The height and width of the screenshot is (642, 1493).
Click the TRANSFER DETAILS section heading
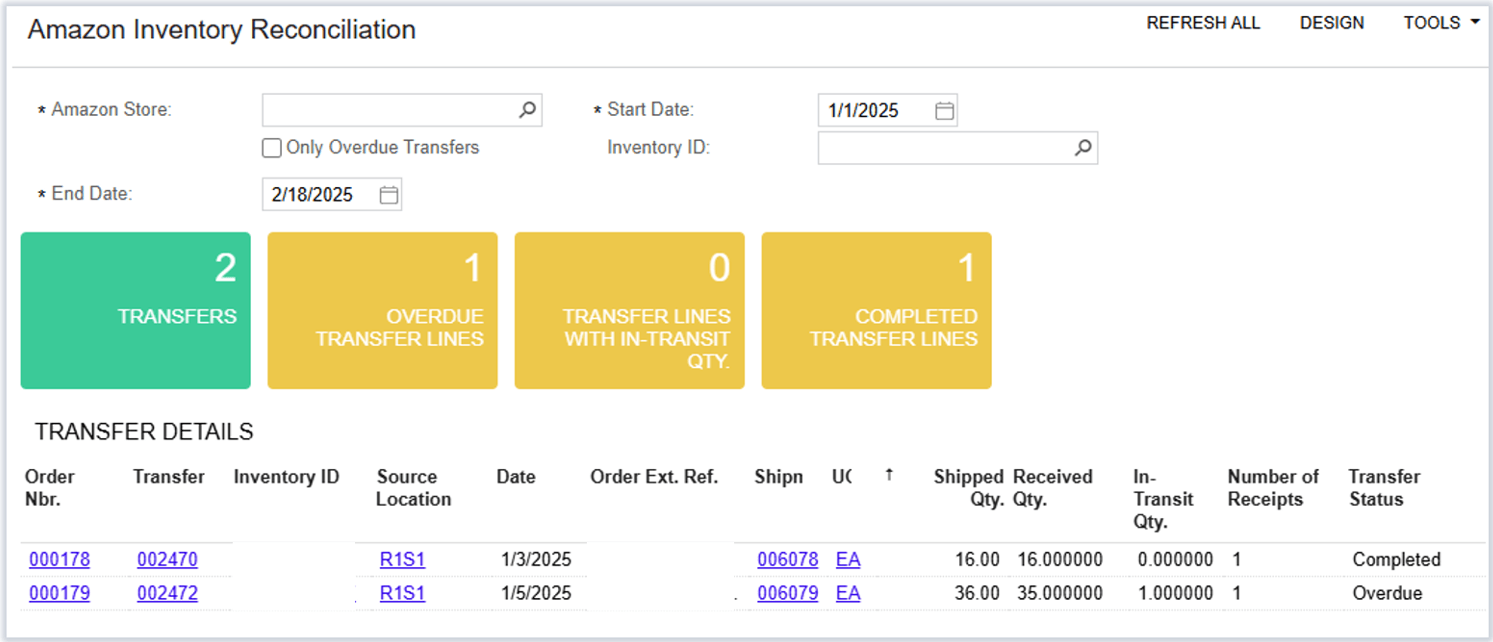click(x=144, y=432)
